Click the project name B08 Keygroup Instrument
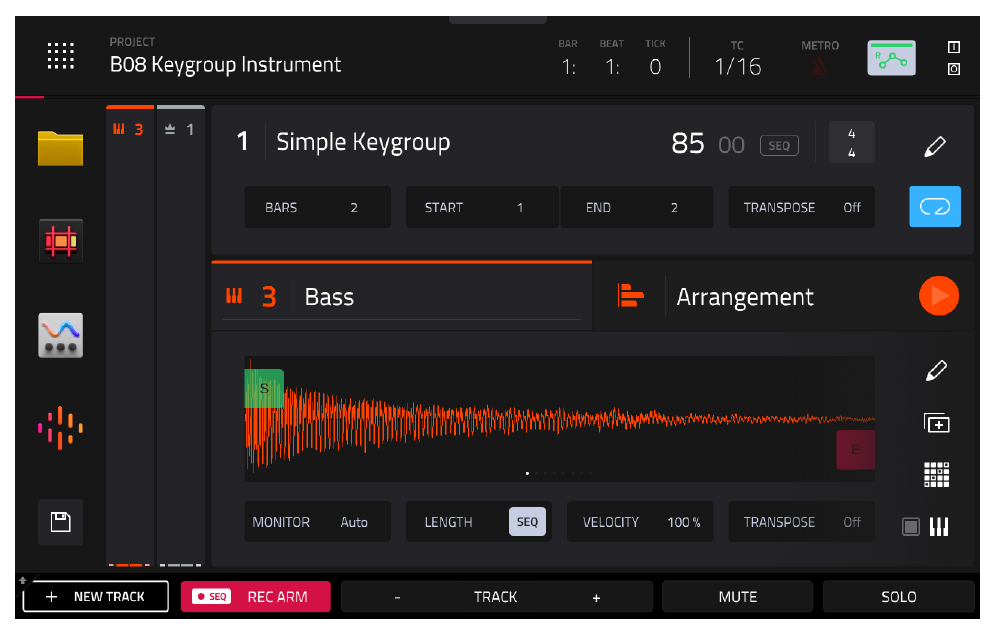This screenshot has width=996, height=636. [x=225, y=64]
